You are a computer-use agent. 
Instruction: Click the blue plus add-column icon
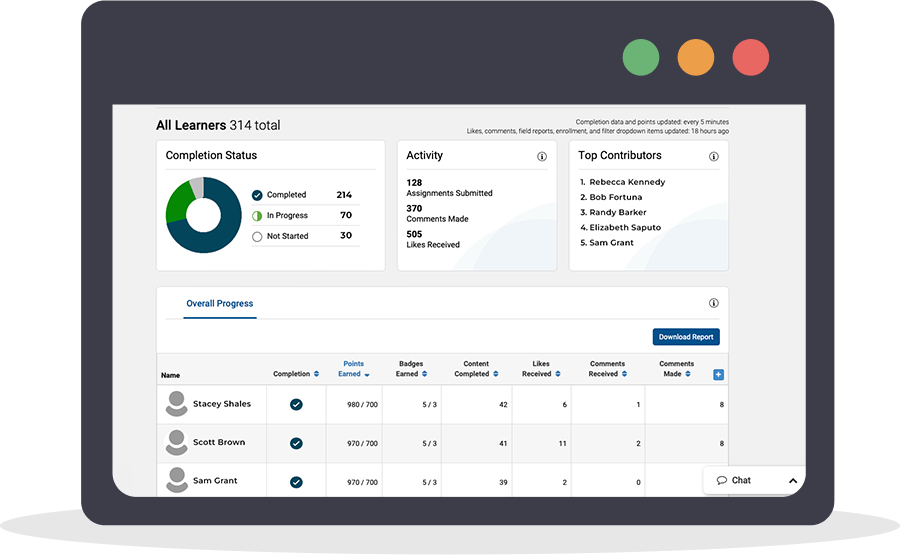(x=718, y=374)
